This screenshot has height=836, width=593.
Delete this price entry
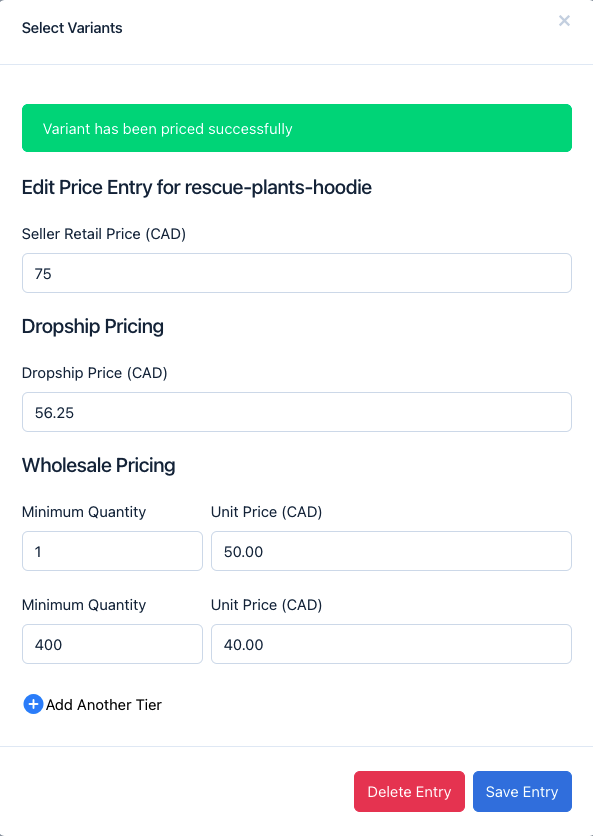pos(409,791)
